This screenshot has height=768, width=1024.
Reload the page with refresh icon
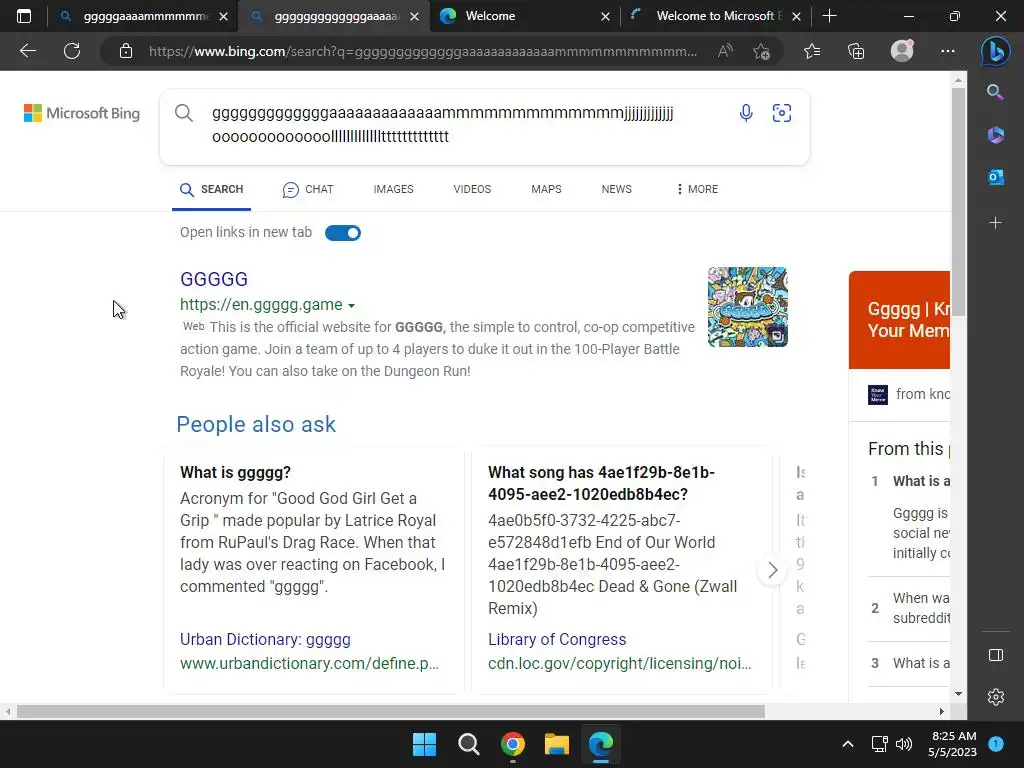click(72, 51)
